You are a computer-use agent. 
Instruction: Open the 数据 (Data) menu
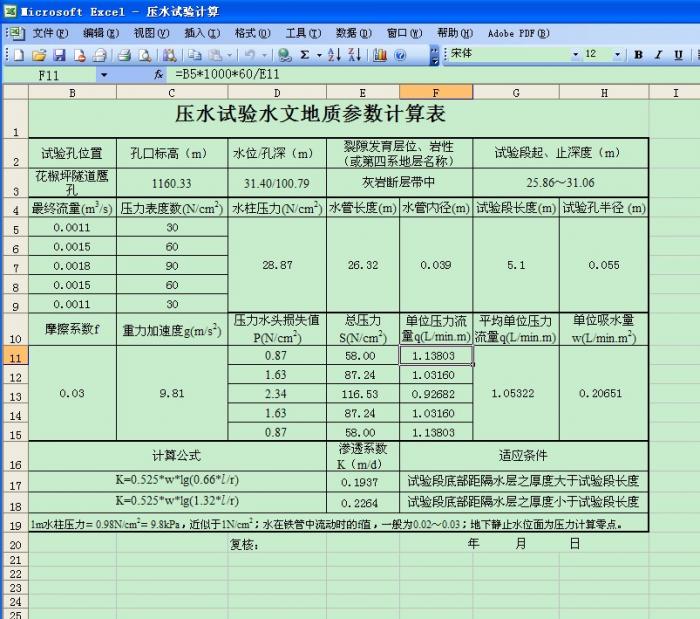347,33
